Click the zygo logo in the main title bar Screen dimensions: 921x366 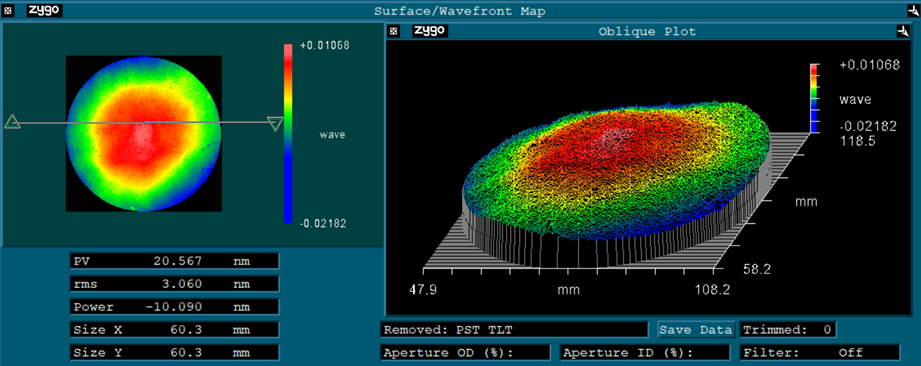45,11
